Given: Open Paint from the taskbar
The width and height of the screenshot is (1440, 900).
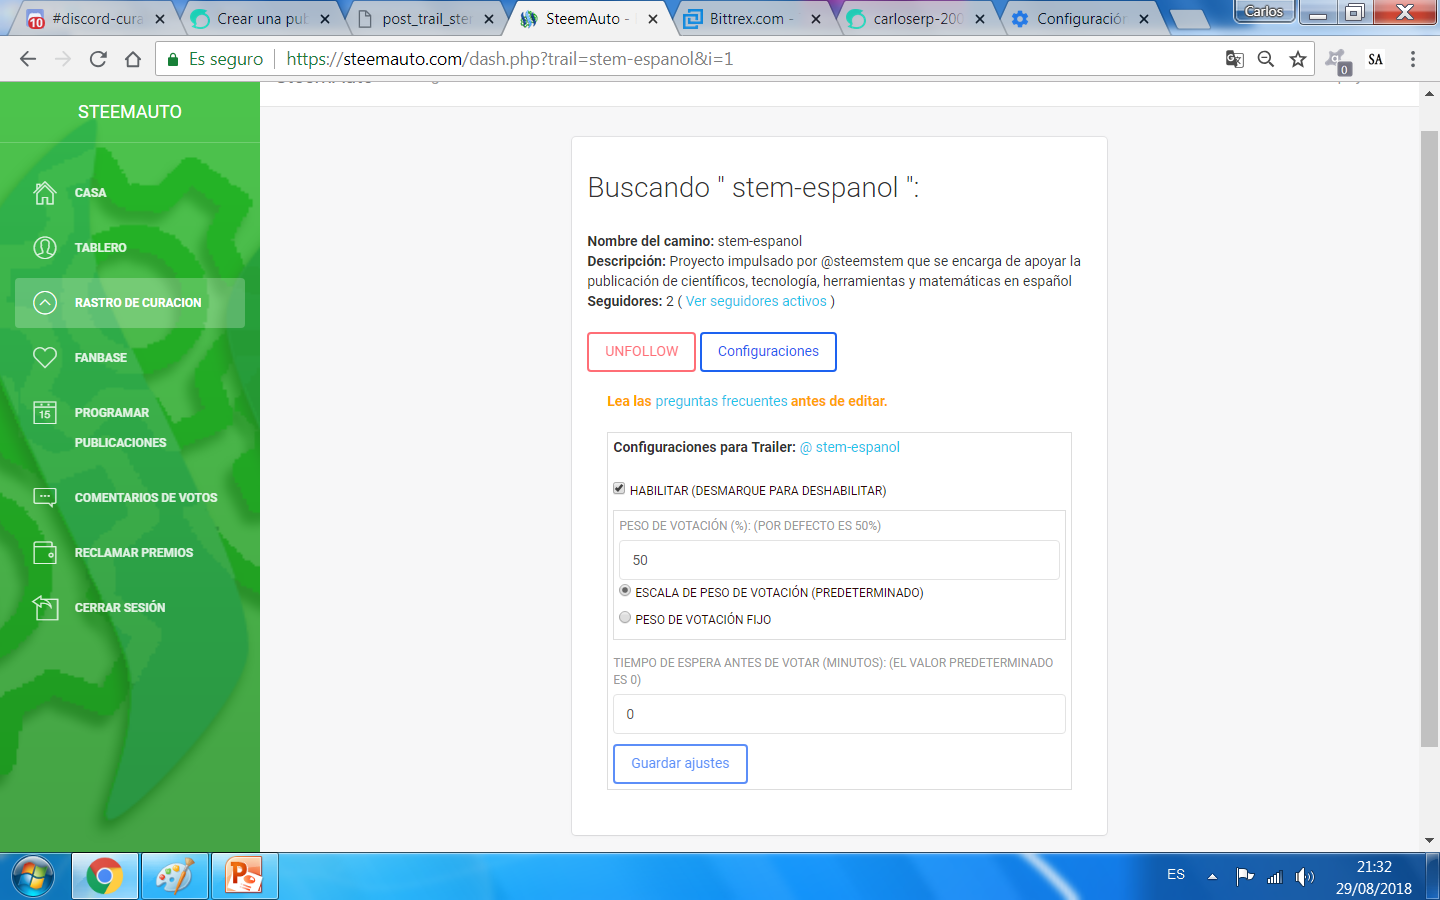Looking at the screenshot, I should (174, 877).
